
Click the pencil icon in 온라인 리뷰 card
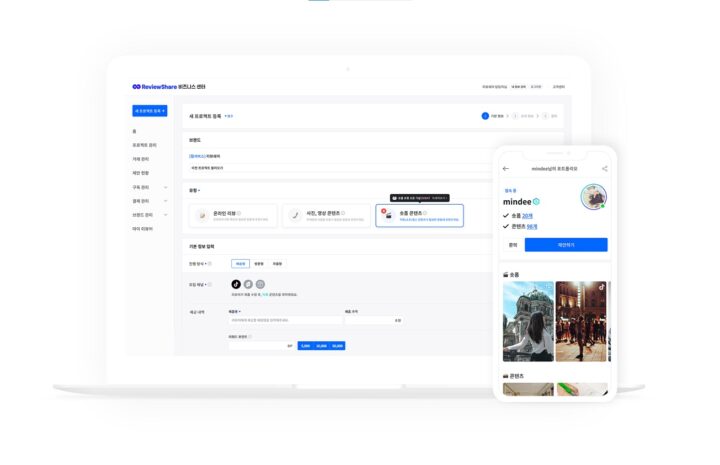pyautogui.click(x=202, y=216)
